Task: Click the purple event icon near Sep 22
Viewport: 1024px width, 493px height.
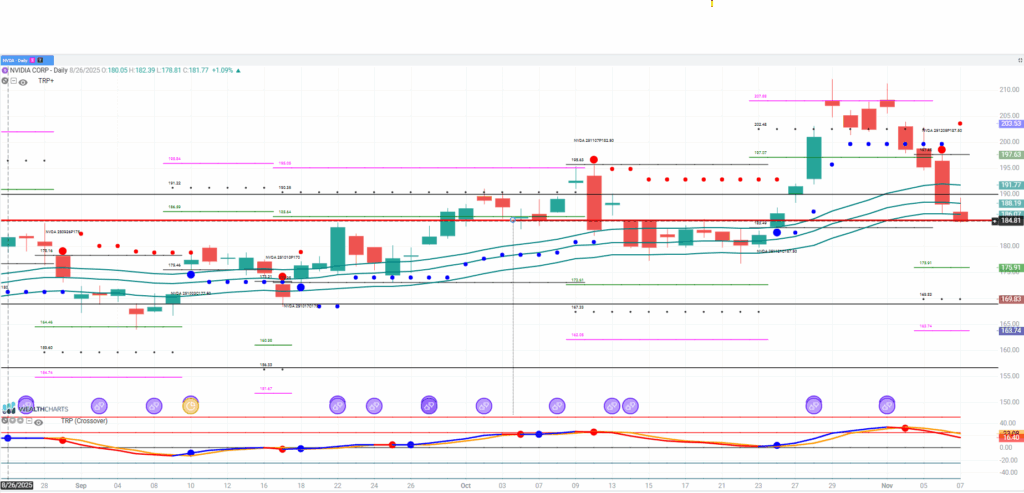Action: [x=337, y=405]
